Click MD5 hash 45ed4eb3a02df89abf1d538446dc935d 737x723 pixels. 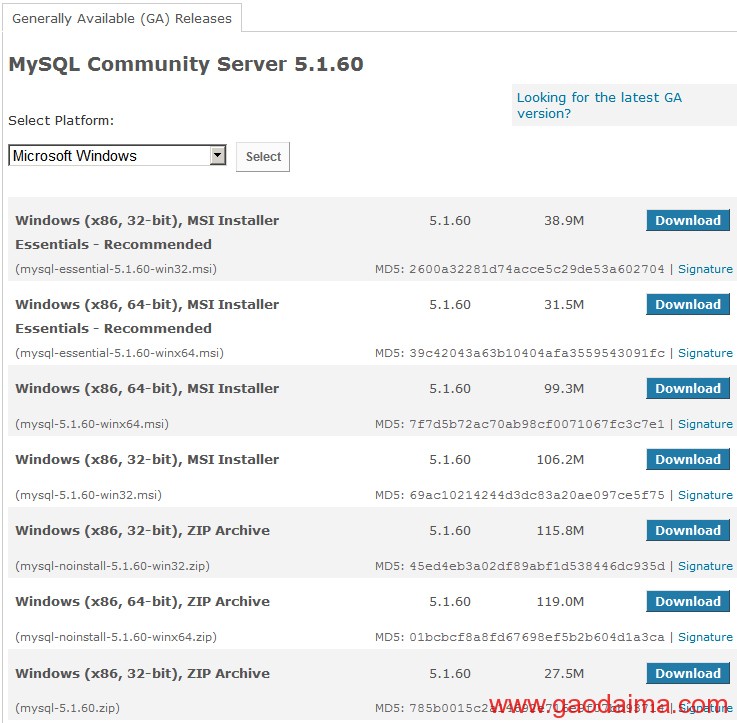point(537,566)
